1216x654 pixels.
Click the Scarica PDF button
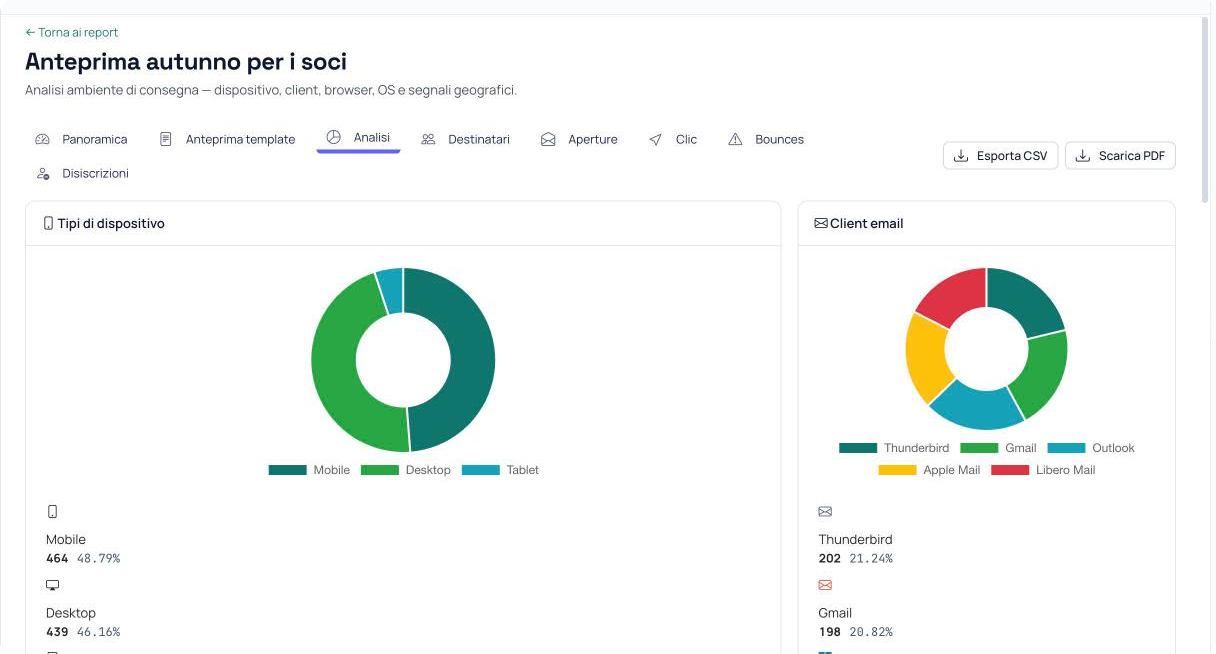[x=1120, y=156]
